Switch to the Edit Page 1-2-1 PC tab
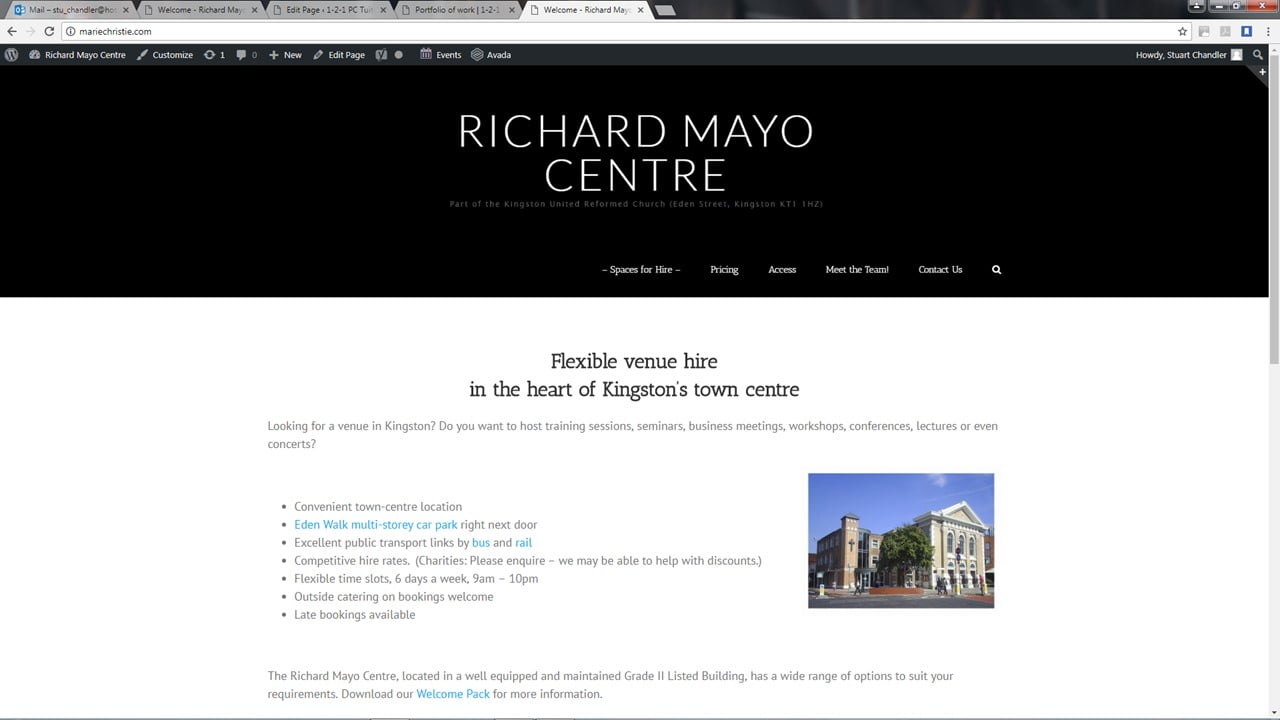1280x720 pixels. 329,10
